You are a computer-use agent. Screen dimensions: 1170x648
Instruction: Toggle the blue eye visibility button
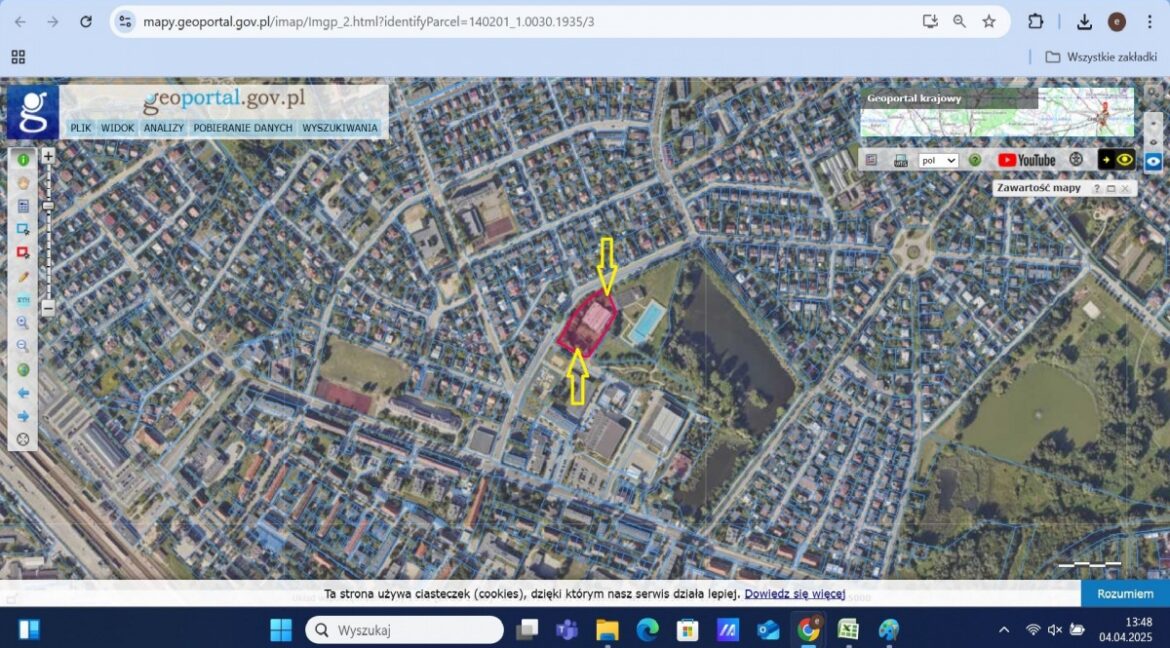pos(1154,161)
